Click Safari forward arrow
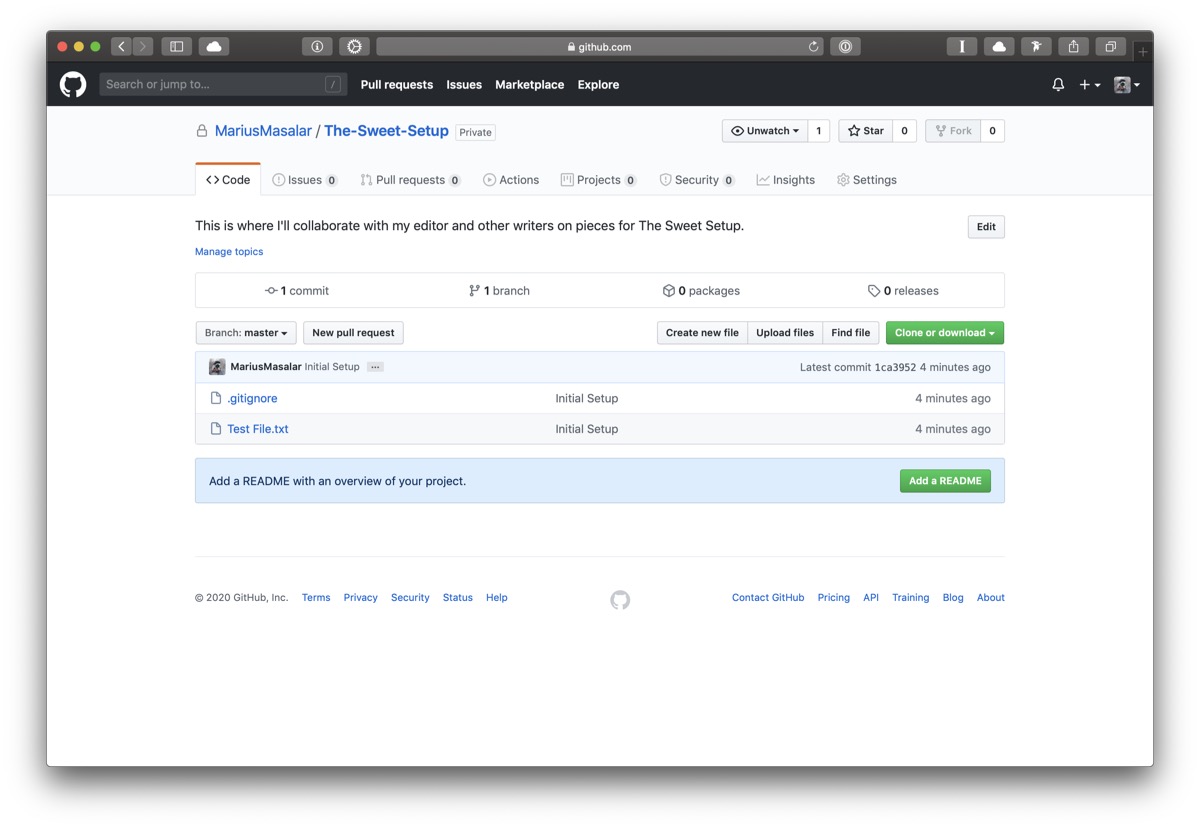This screenshot has height=828, width=1200. click(x=143, y=46)
